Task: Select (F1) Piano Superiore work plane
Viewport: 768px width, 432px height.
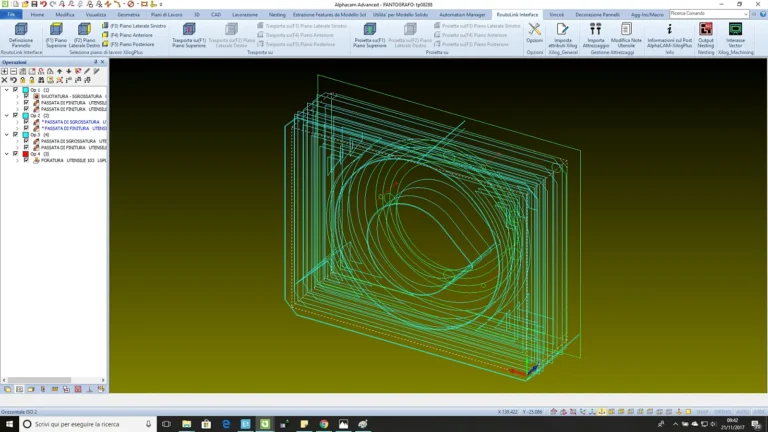Action: coord(56,34)
